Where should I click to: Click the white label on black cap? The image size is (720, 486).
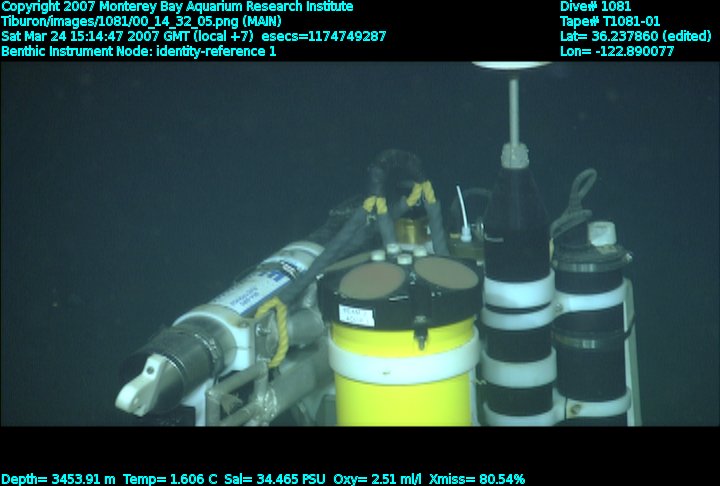click(x=356, y=314)
